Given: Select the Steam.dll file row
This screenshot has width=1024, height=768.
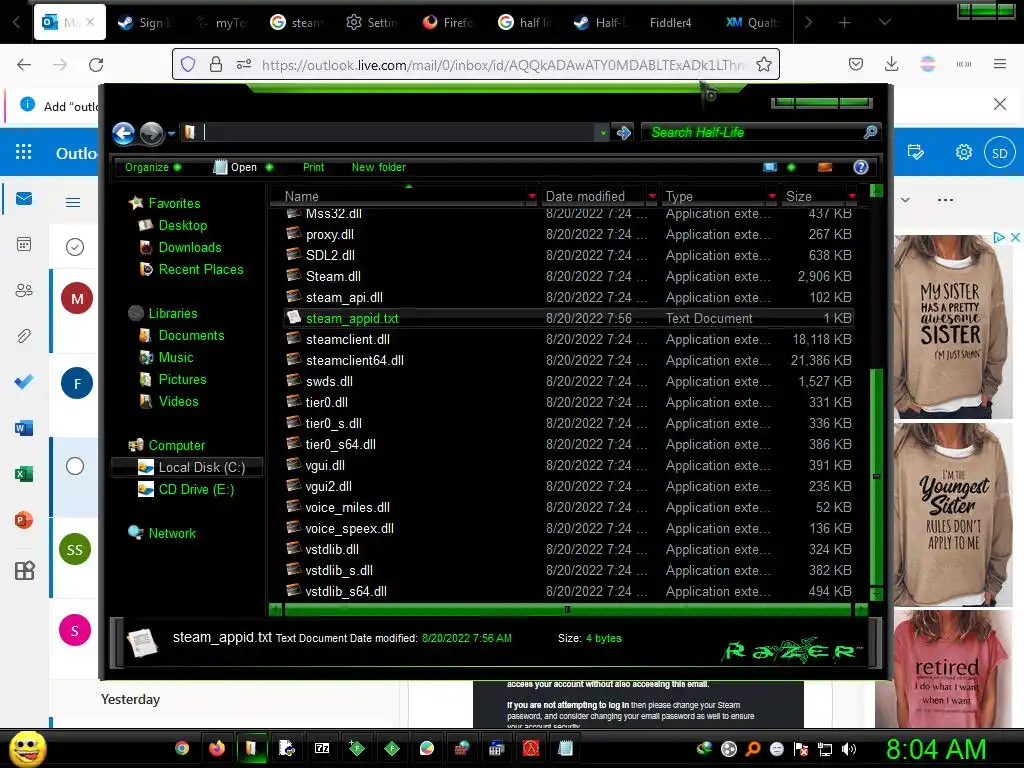Looking at the screenshot, I should tap(568, 276).
